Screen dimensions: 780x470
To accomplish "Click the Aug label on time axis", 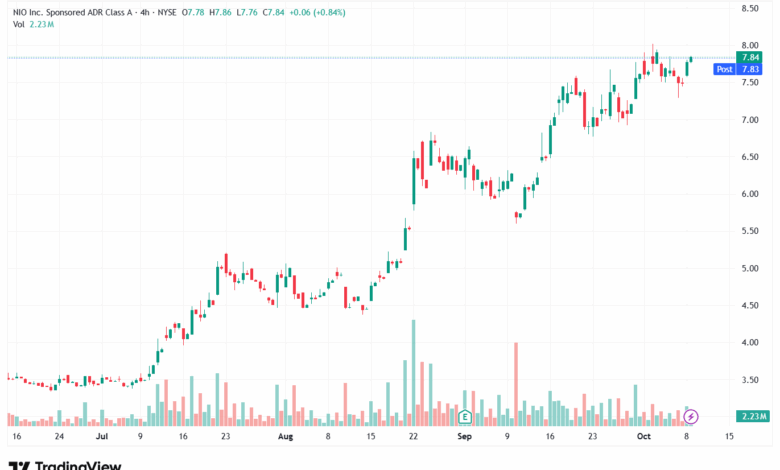I will 285,438.
